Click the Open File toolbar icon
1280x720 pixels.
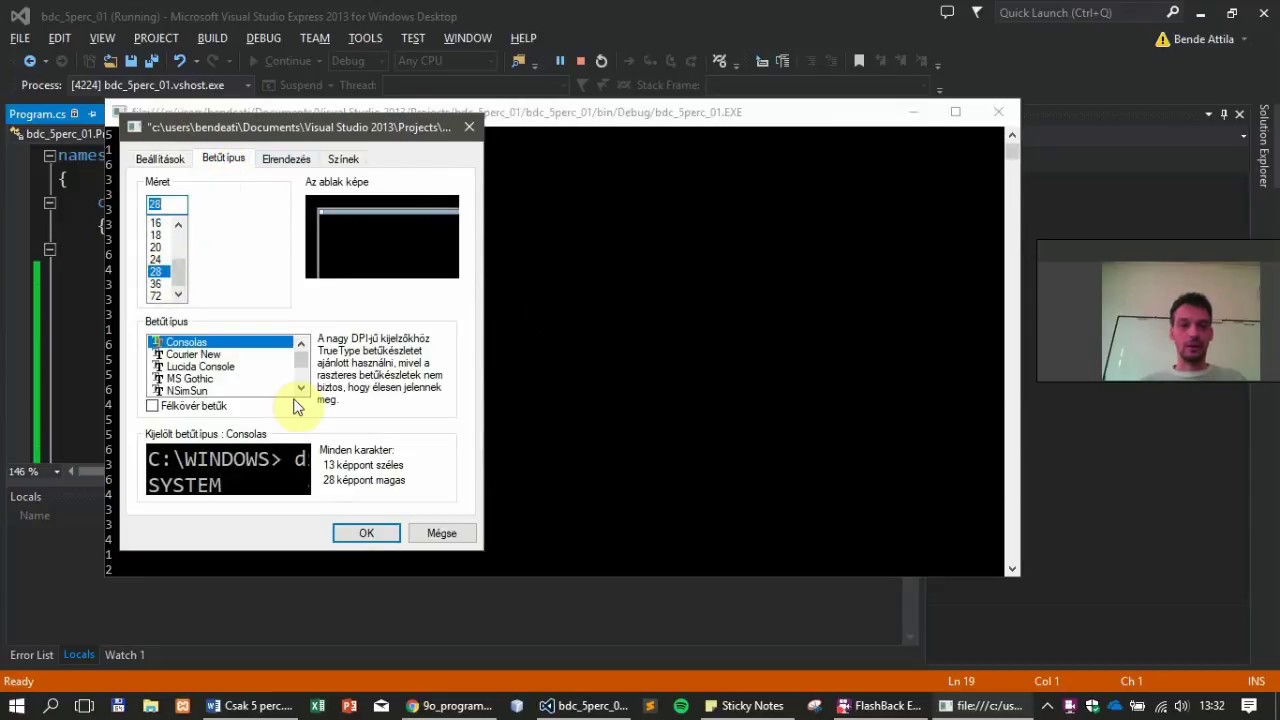click(110, 61)
